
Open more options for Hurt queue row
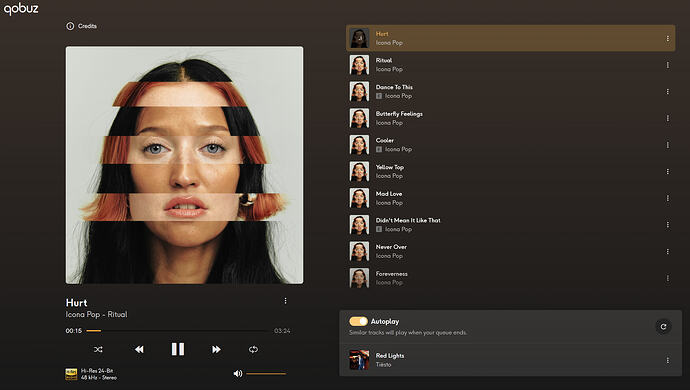click(x=668, y=38)
